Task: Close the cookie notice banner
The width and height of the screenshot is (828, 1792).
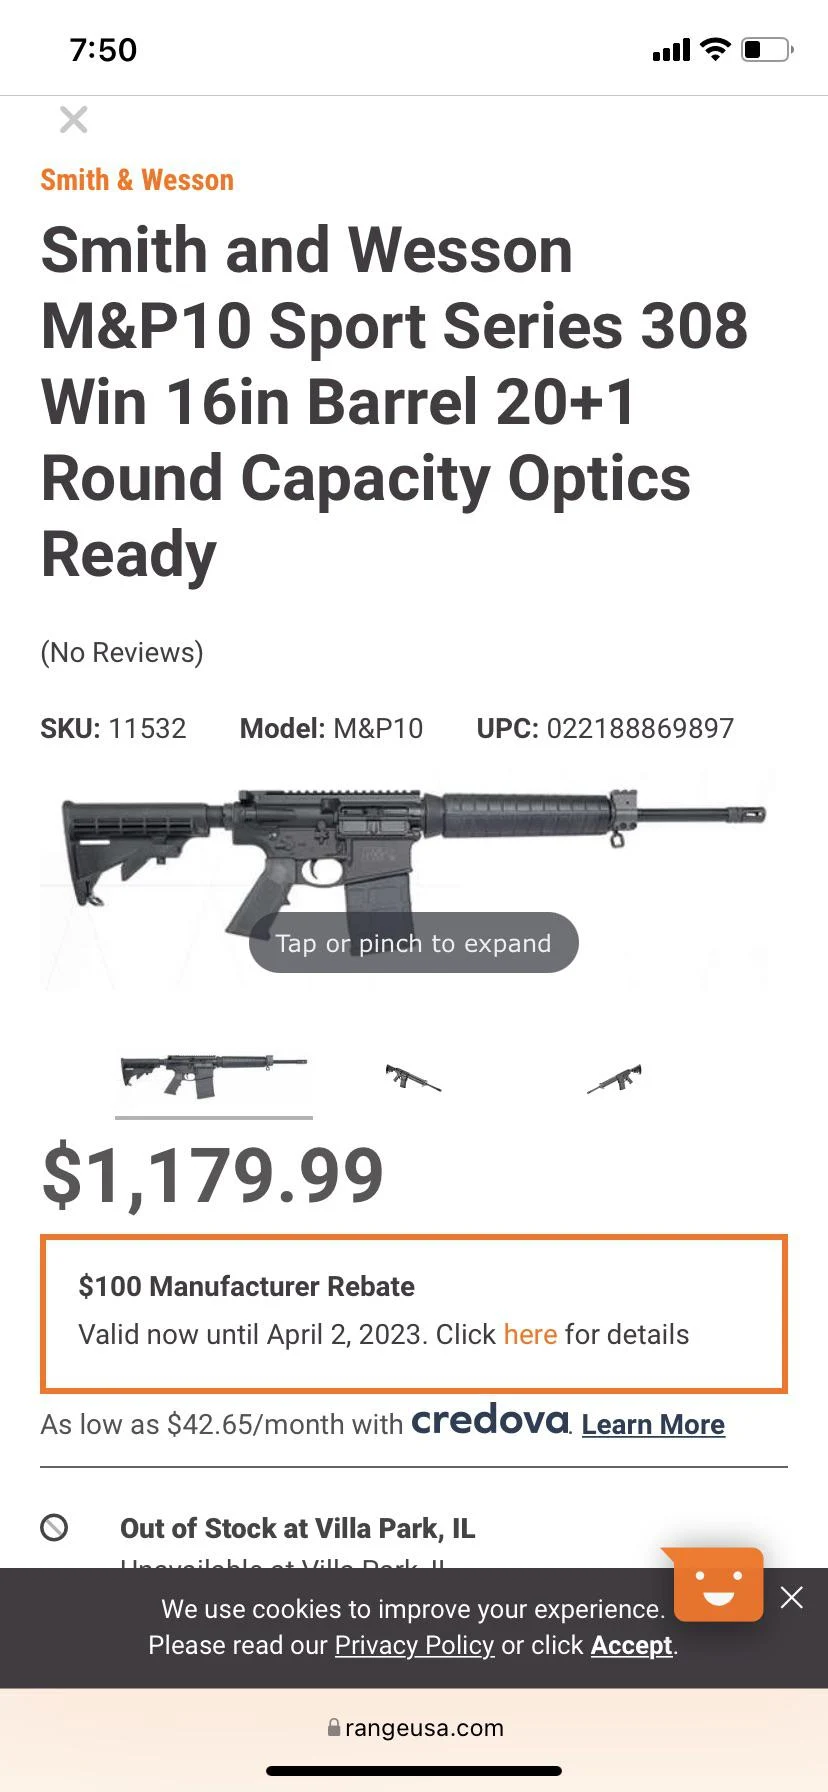Action: coord(791,1597)
